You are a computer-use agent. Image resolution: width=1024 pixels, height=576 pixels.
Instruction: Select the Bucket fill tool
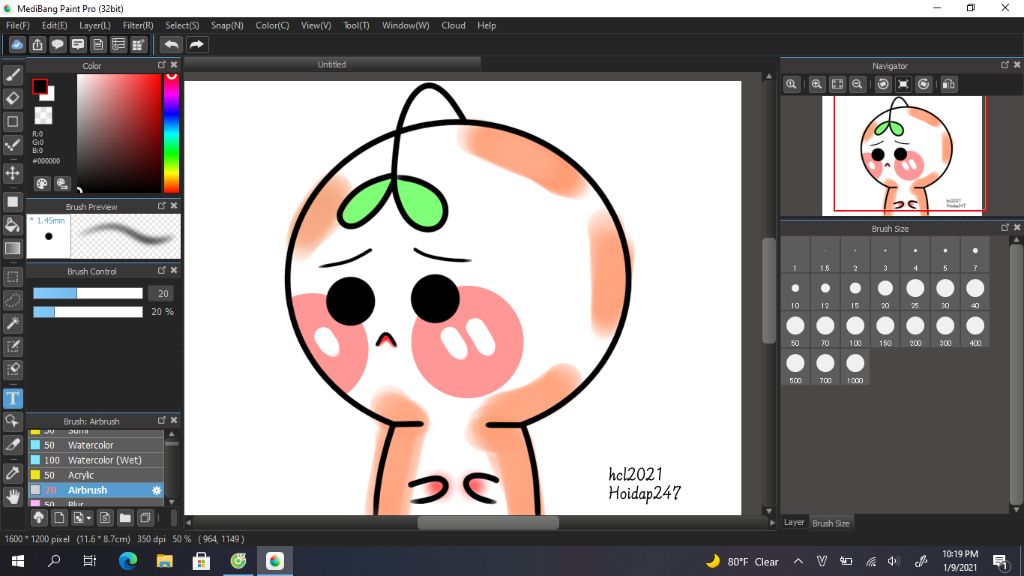point(13,225)
